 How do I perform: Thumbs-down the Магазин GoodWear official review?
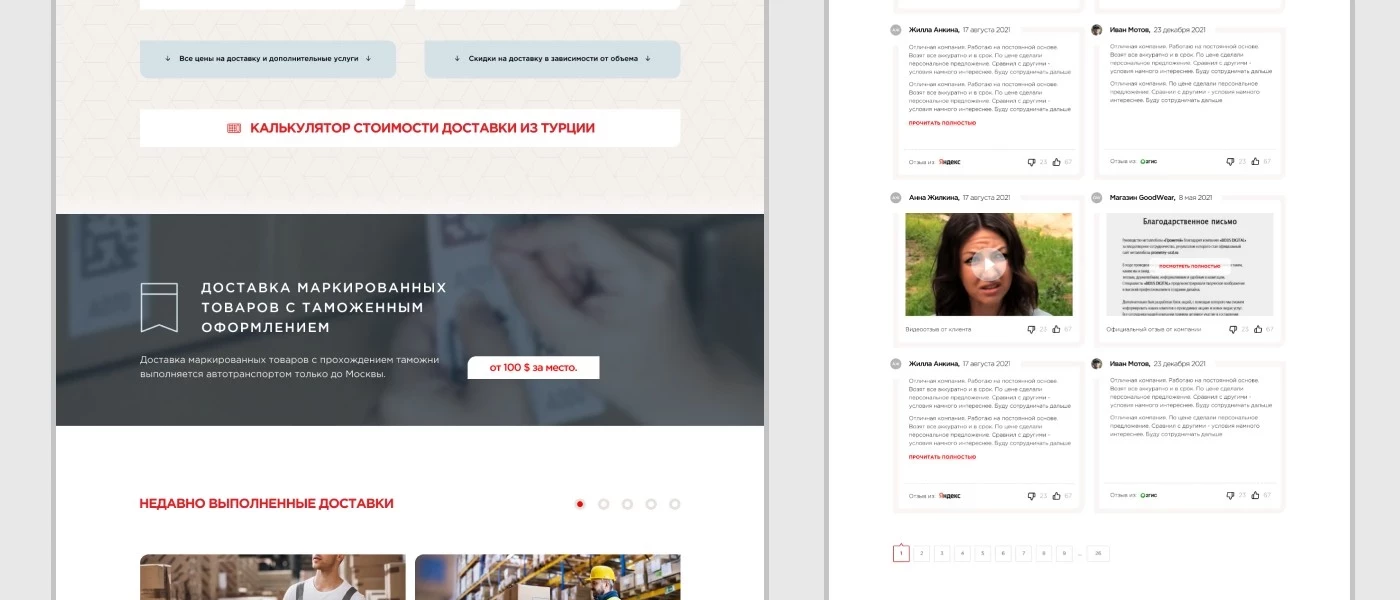coord(1232,329)
